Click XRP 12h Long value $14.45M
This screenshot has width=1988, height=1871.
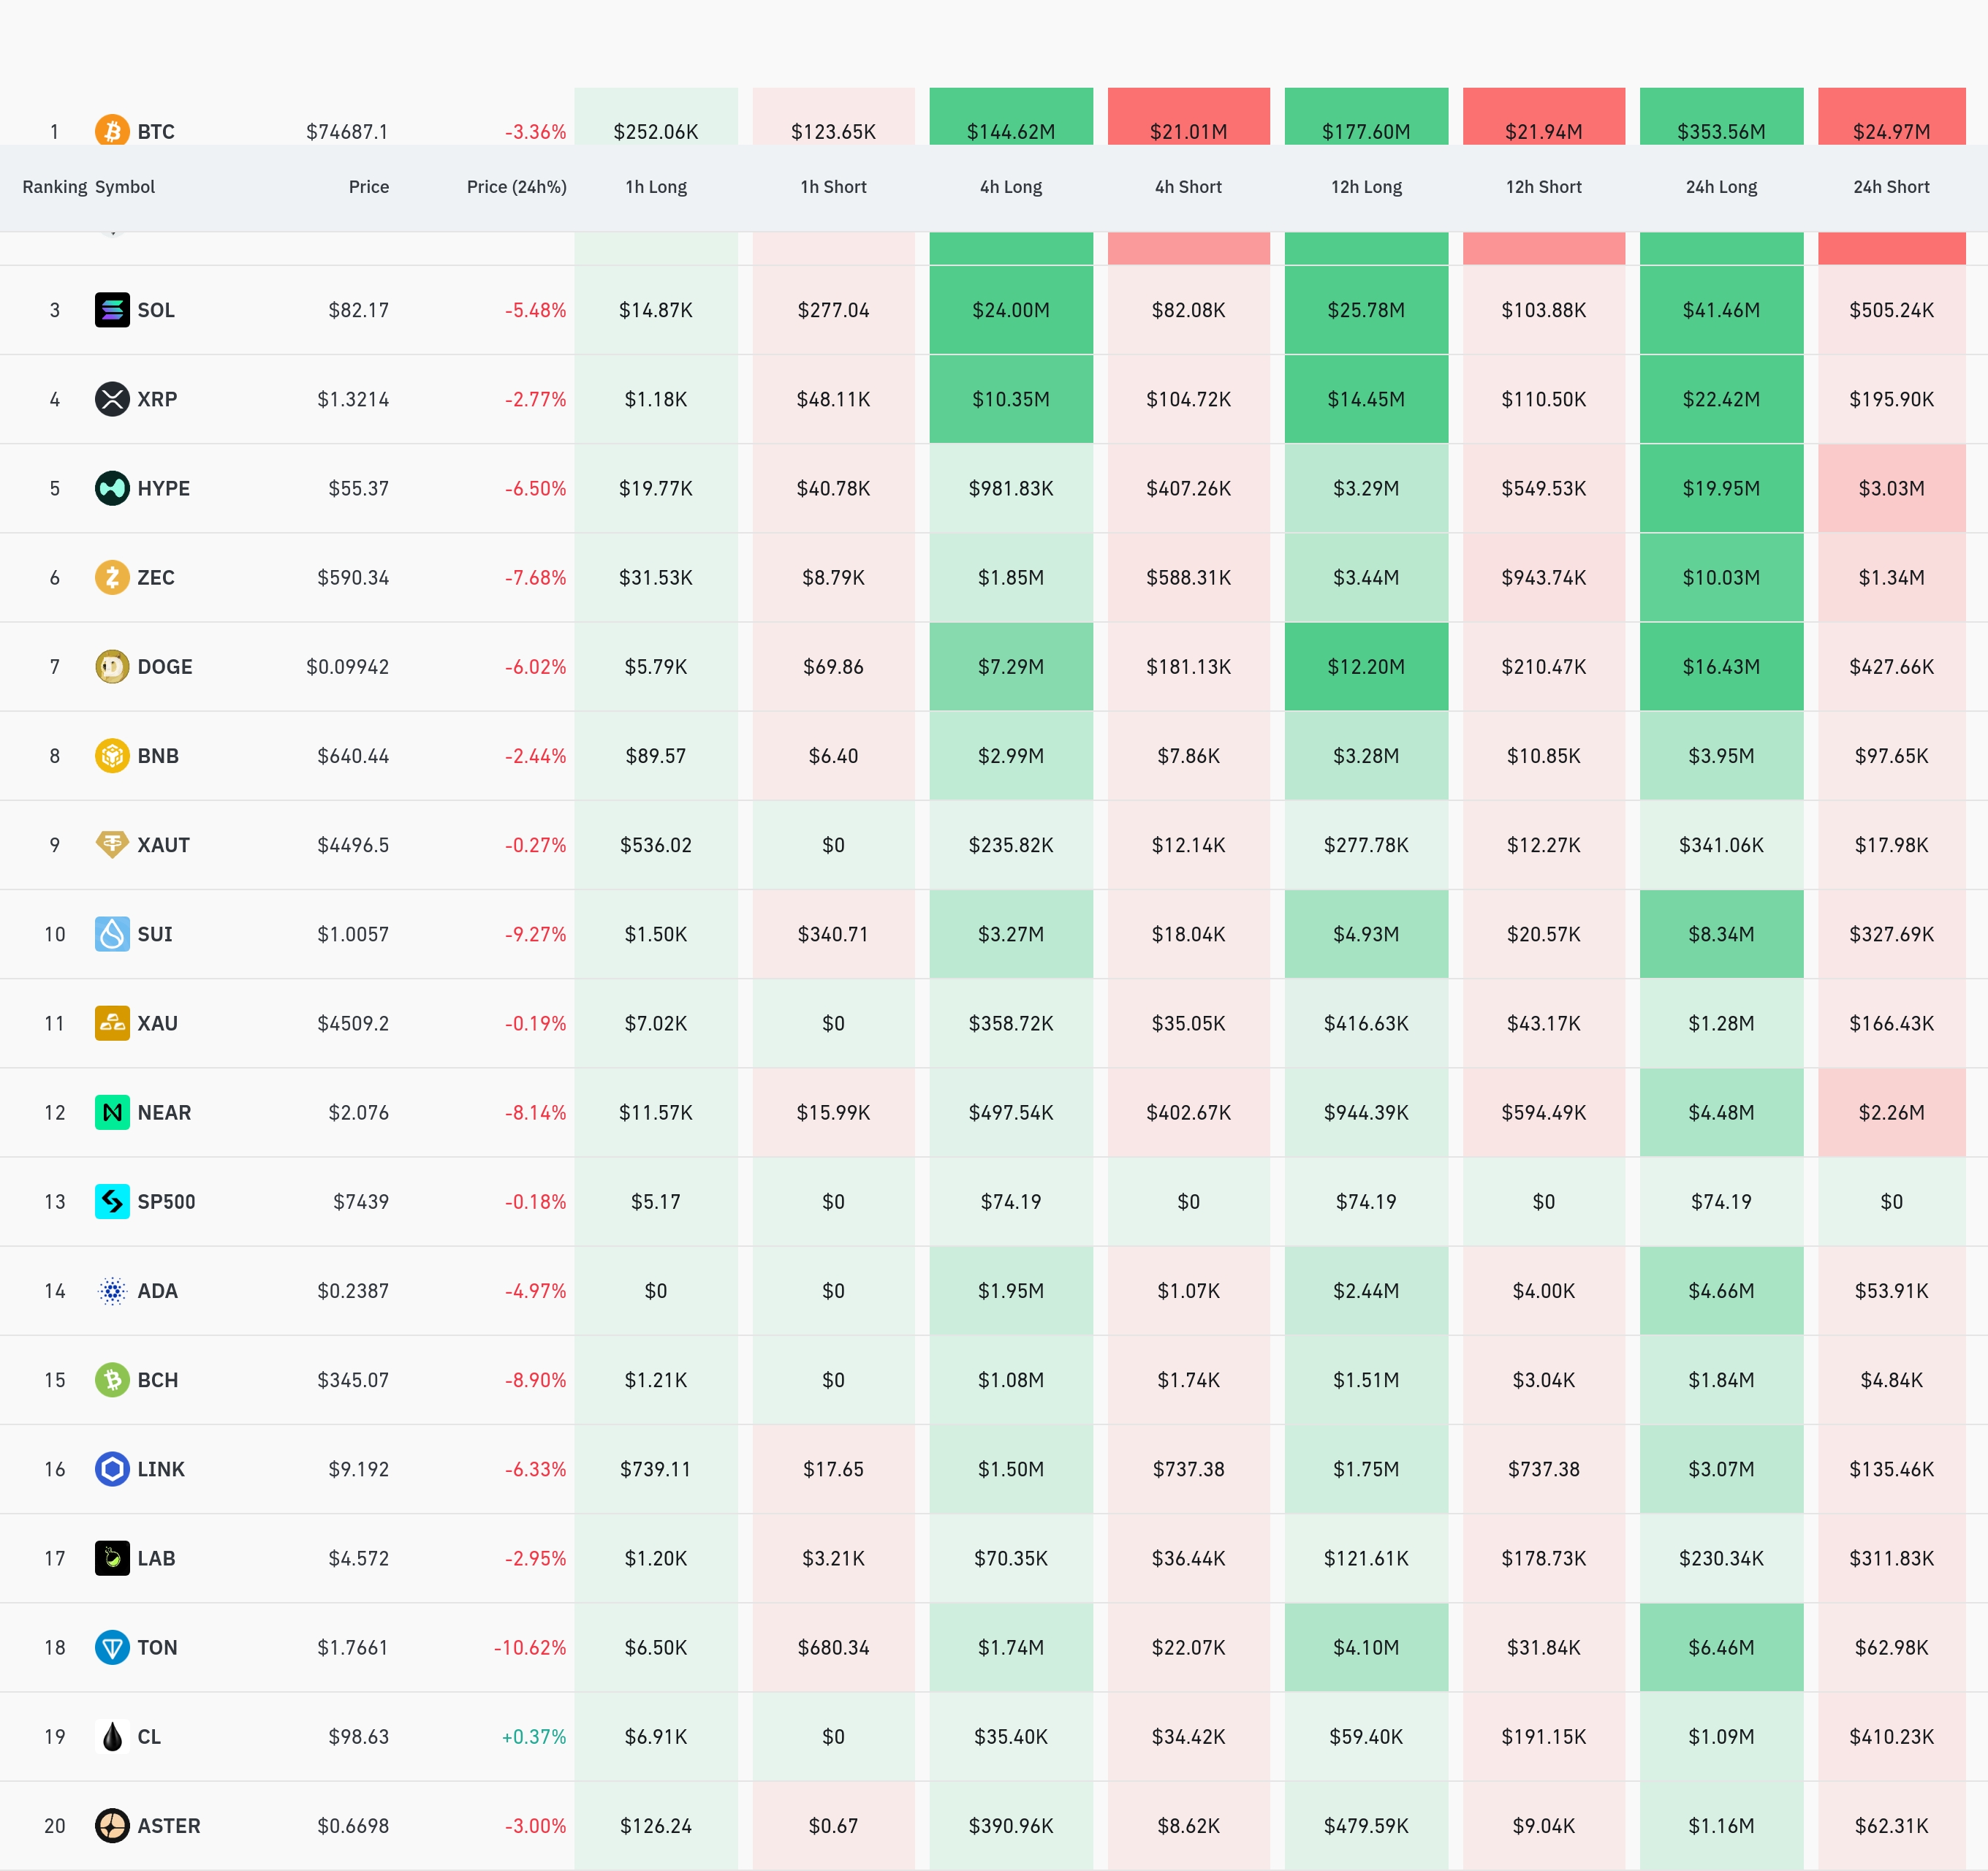(1367, 399)
